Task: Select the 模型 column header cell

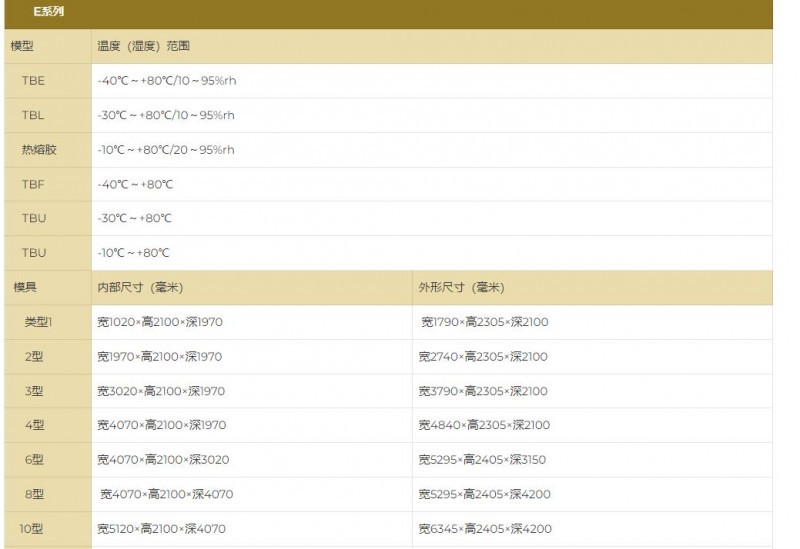Action: (x=48, y=46)
